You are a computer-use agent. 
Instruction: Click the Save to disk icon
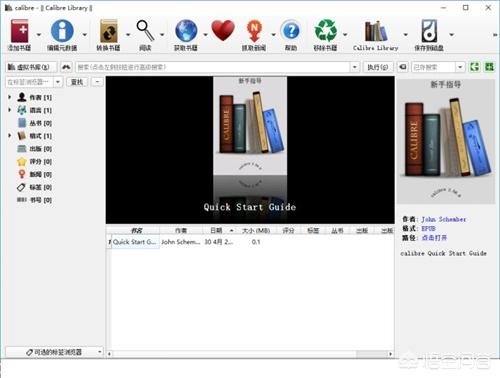pyautogui.click(x=429, y=31)
